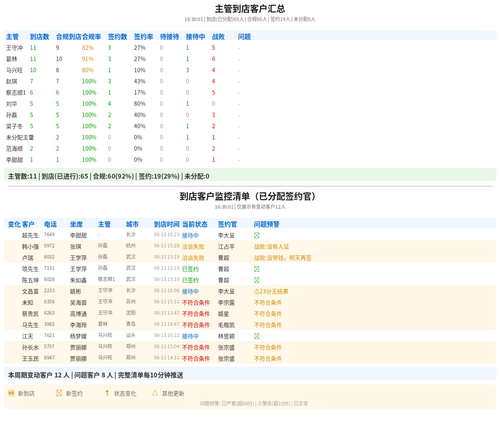Image resolution: width=500 pixels, height=426 pixels.
Task: Click the 82% compliance rate cell
Action: tap(88, 48)
